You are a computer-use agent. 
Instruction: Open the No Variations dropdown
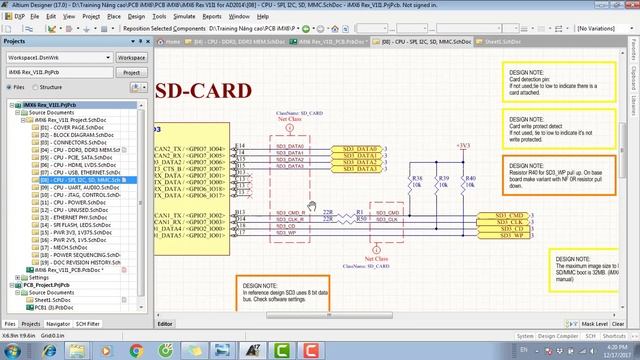point(632,29)
